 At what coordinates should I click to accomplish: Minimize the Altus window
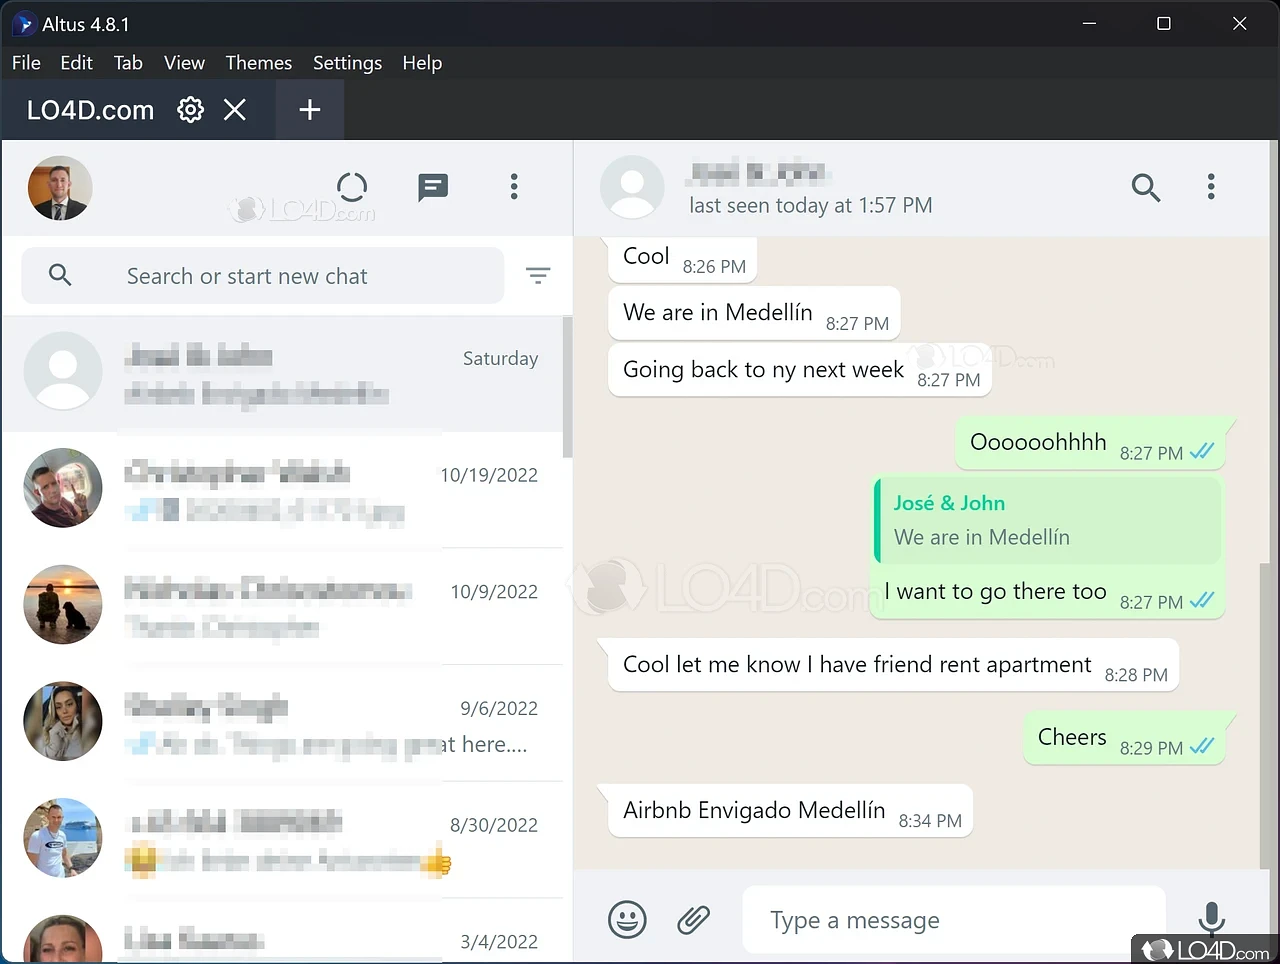[x=1089, y=23]
